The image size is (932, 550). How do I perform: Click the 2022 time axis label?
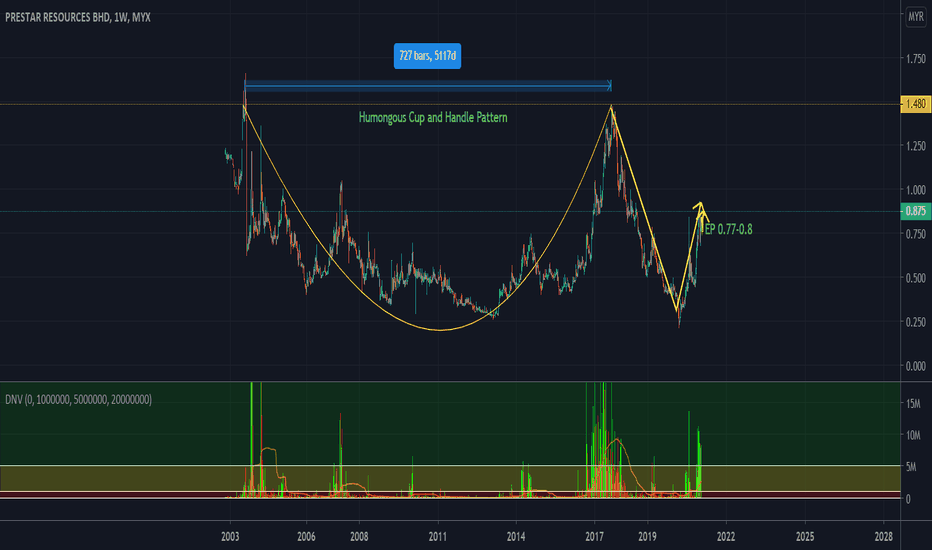[x=726, y=536]
